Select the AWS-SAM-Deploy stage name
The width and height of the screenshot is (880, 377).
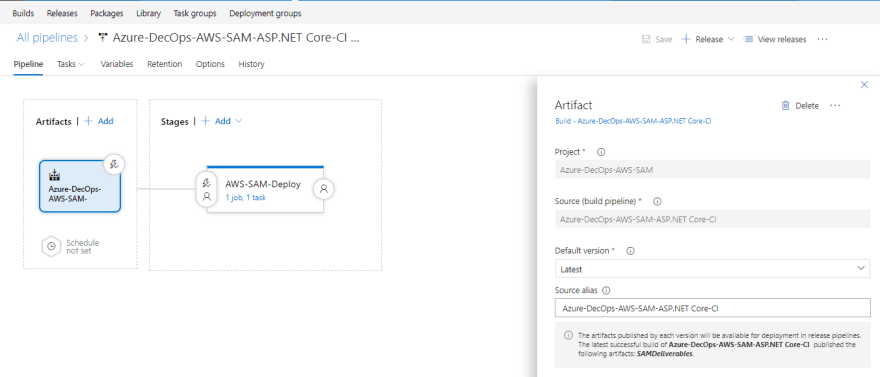tap(263, 184)
